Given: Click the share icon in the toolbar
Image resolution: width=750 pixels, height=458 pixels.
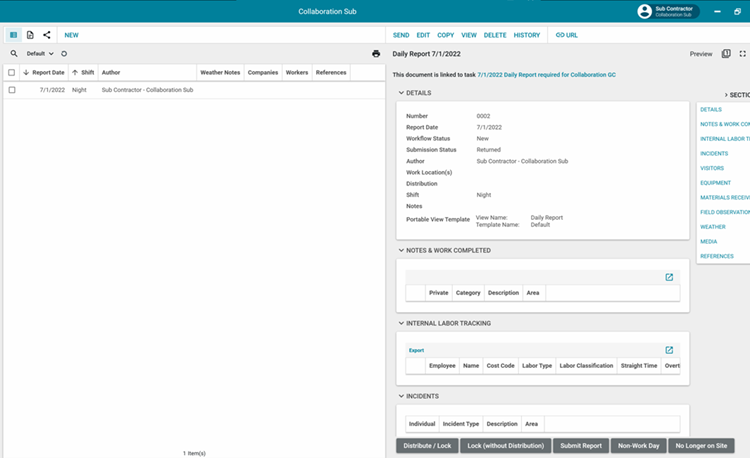Looking at the screenshot, I should 47,35.
